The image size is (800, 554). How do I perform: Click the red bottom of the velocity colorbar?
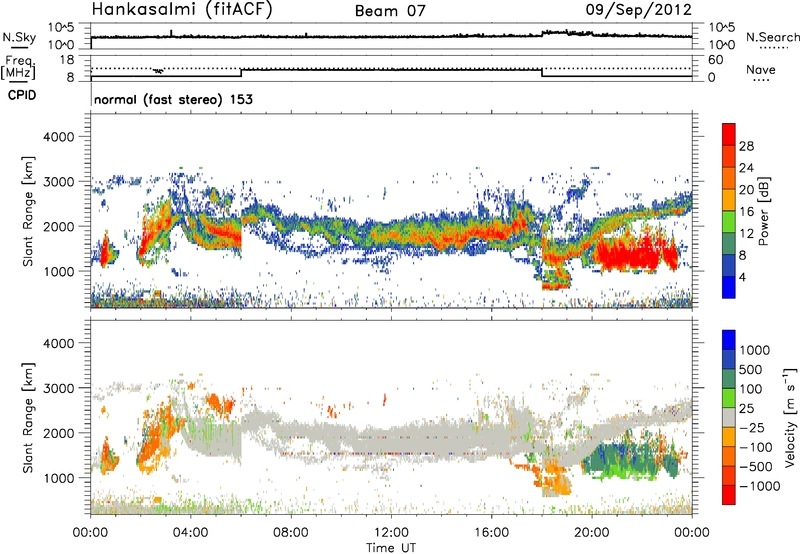point(729,495)
